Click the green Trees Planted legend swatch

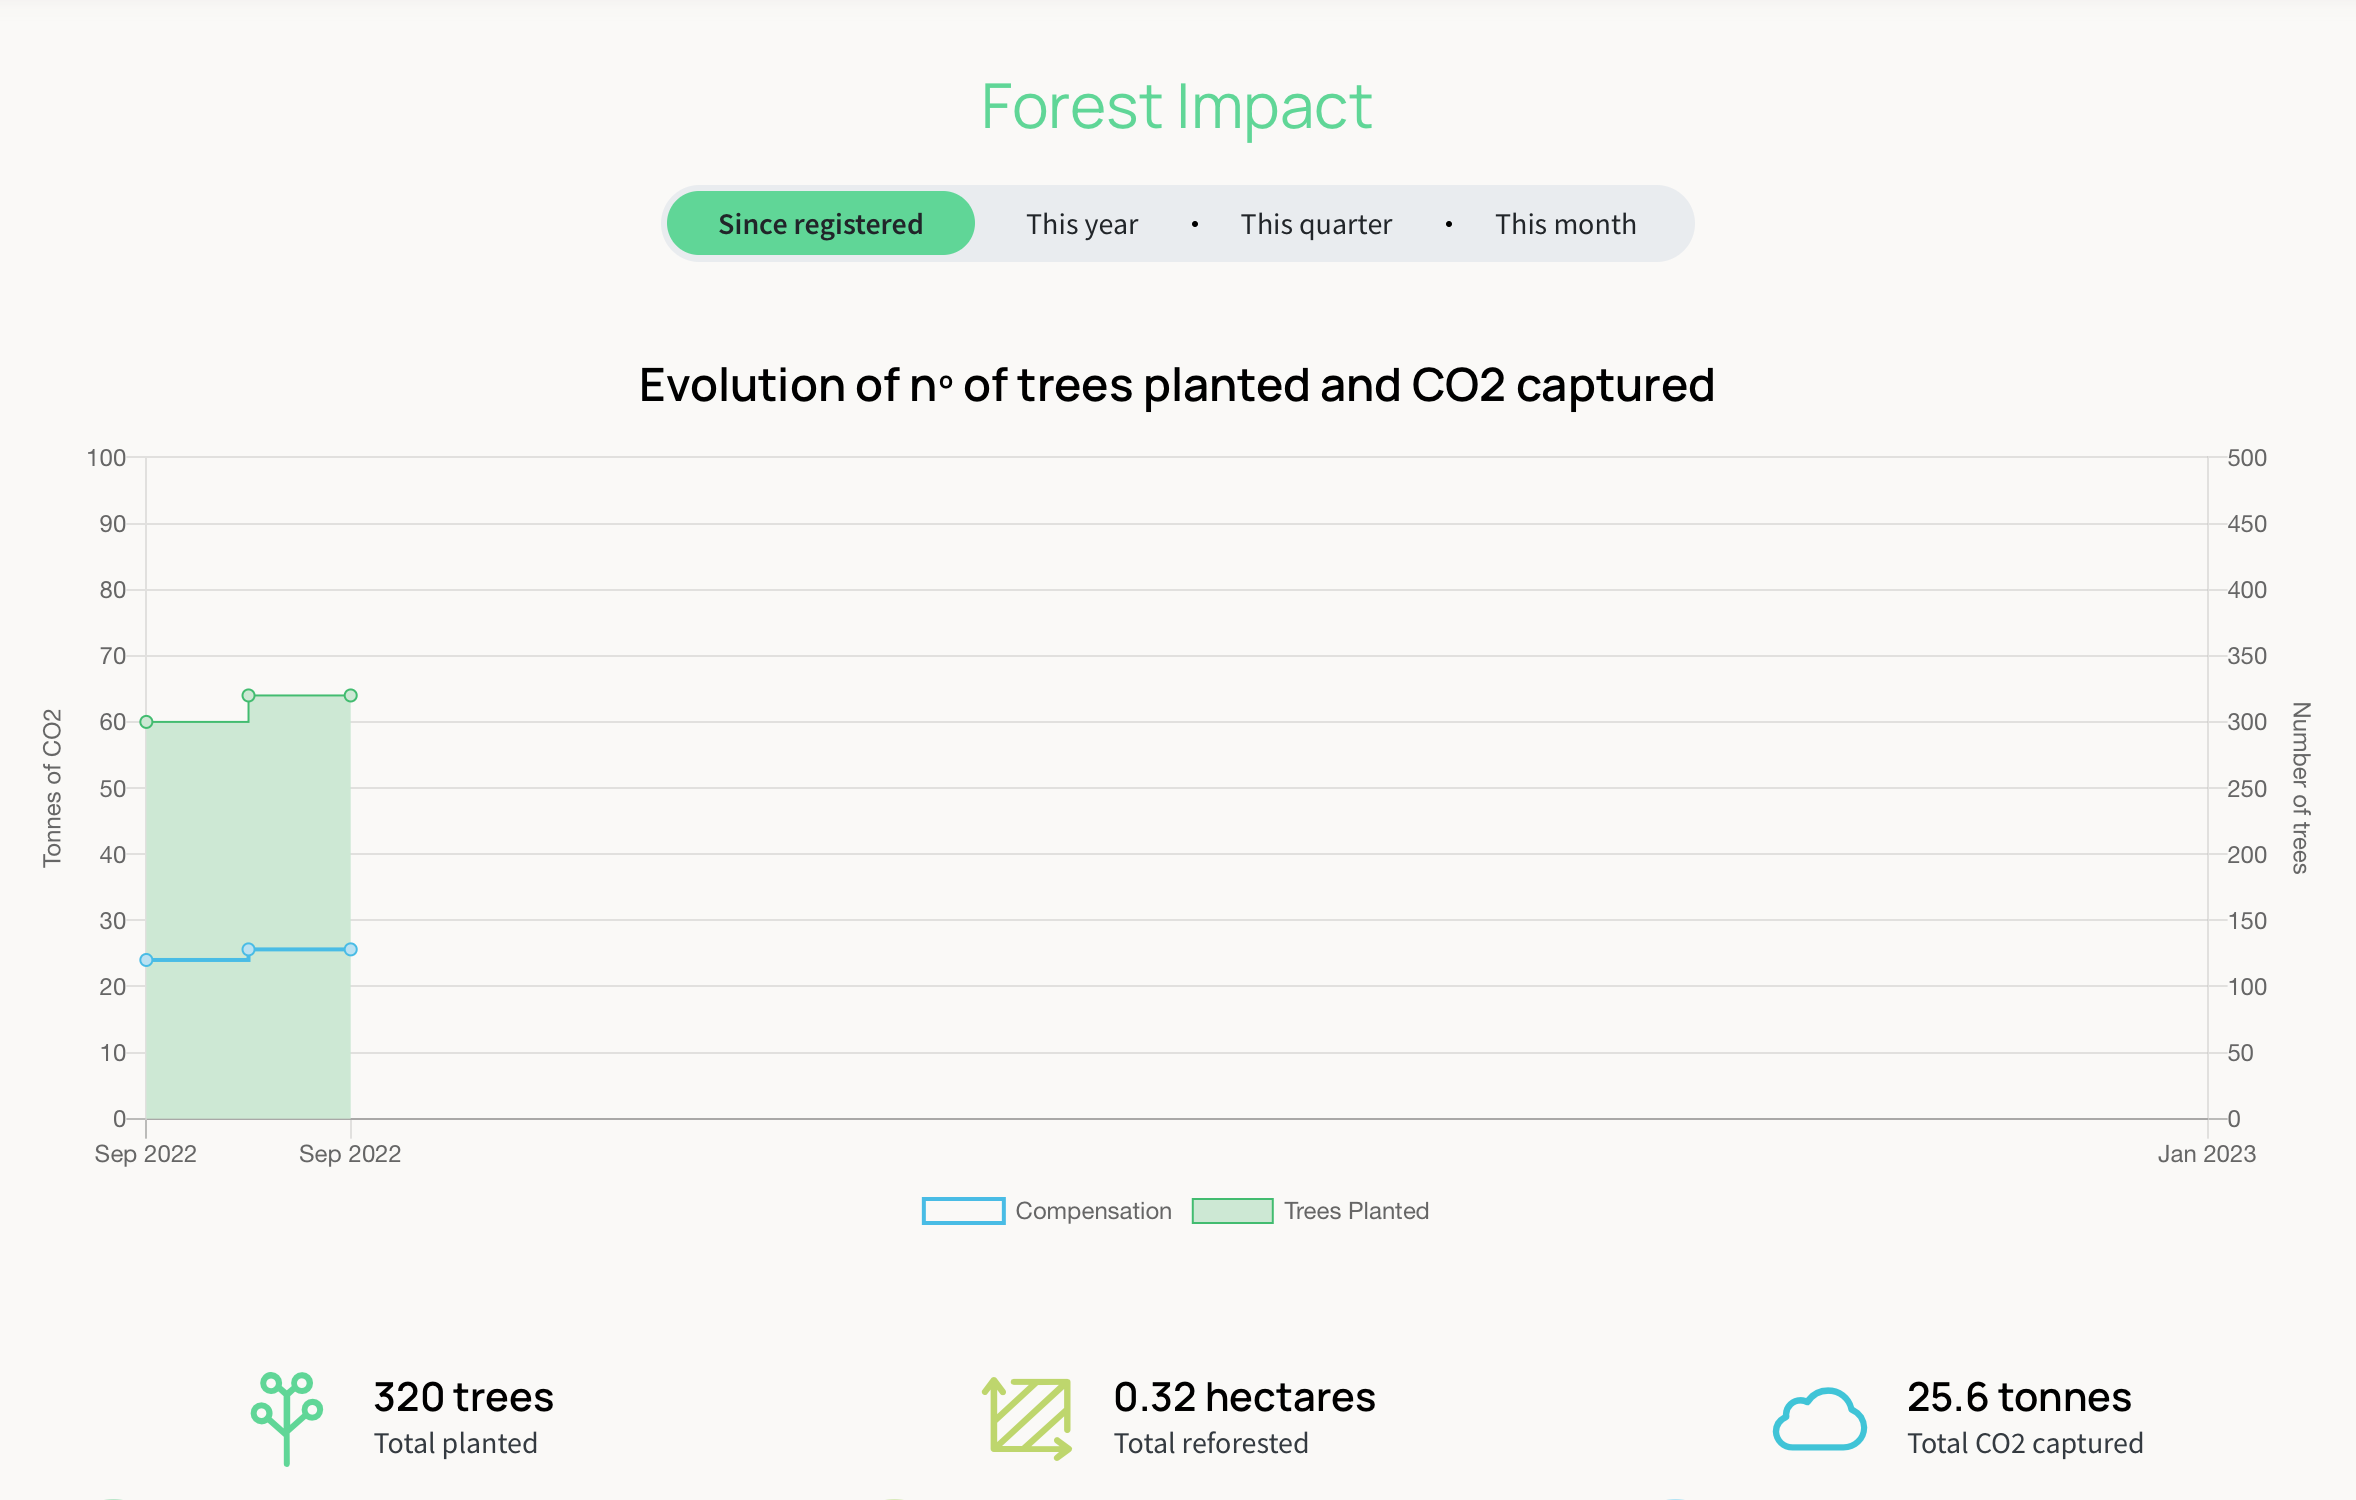pyautogui.click(x=1232, y=1211)
